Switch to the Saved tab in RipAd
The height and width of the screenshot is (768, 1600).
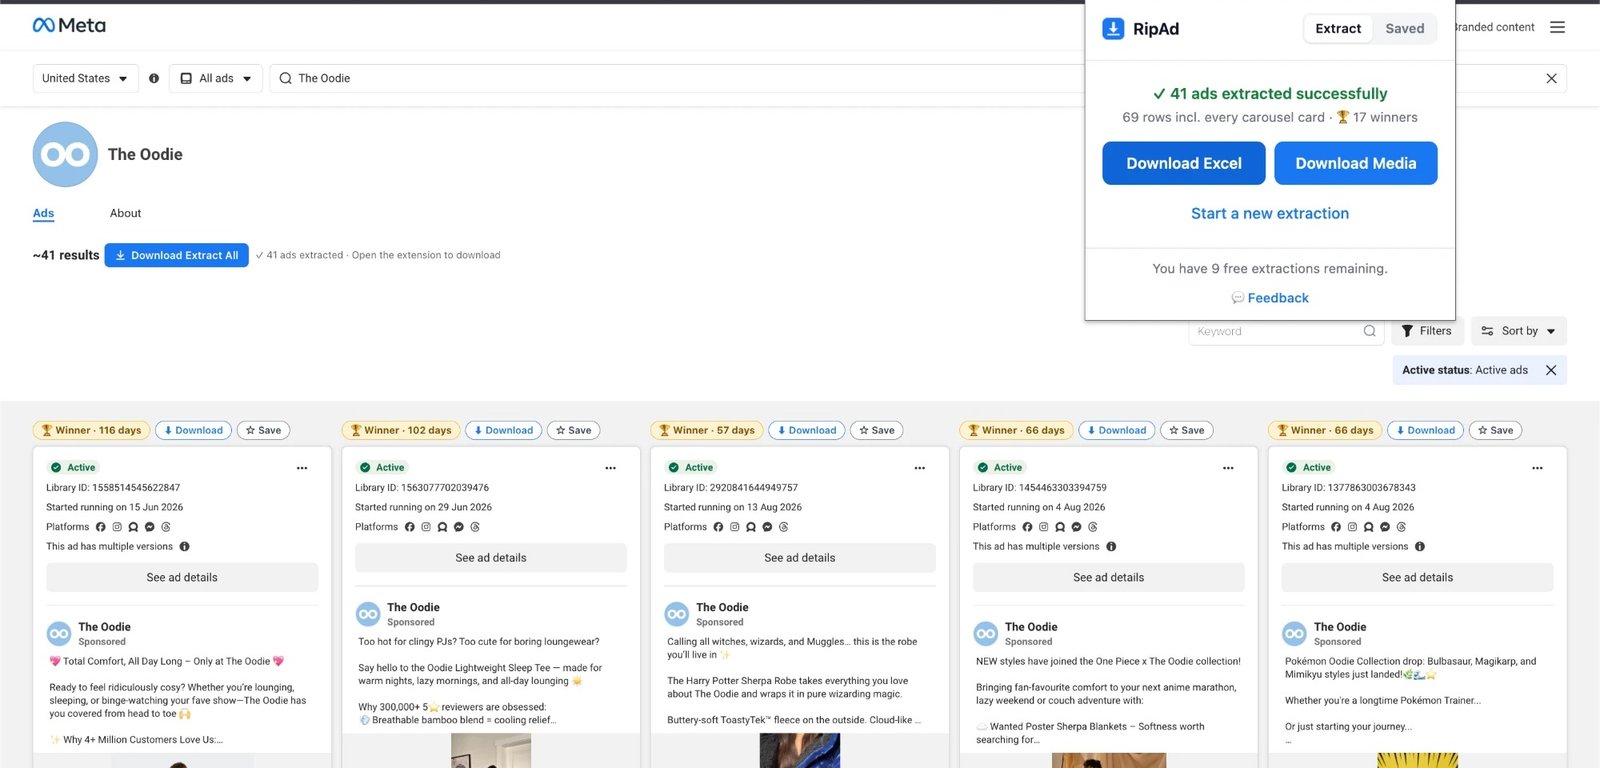click(x=1404, y=28)
